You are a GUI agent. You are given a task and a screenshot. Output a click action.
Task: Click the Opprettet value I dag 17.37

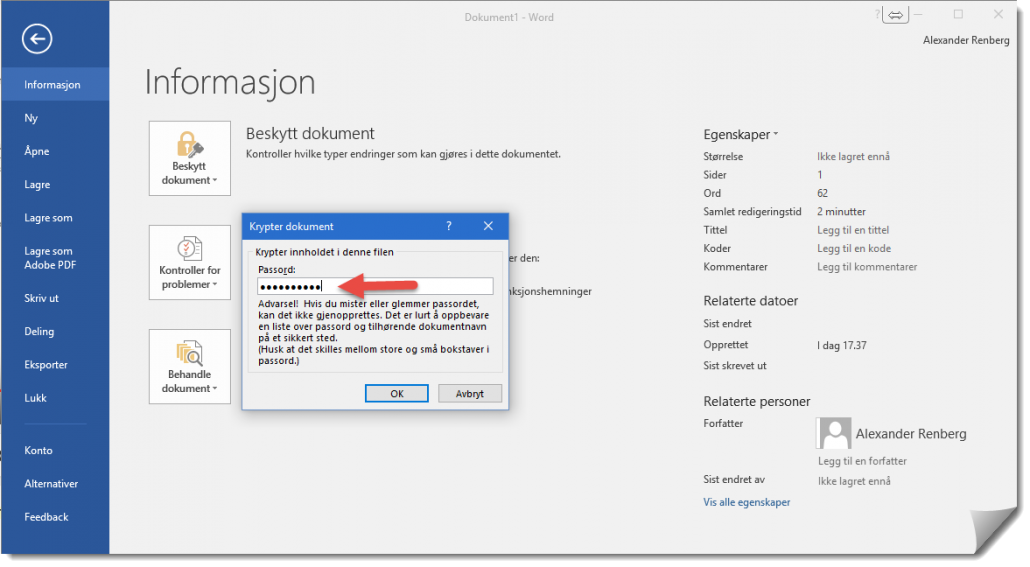click(841, 345)
